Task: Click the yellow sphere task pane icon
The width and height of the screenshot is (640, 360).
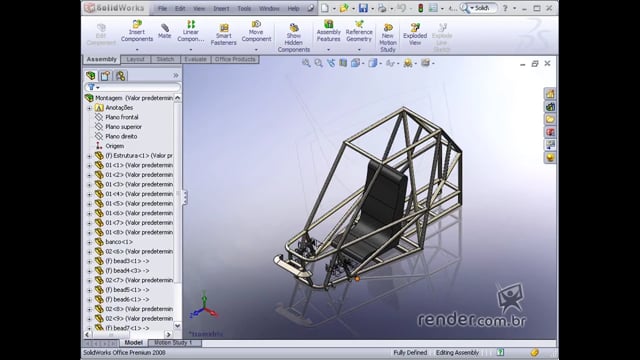Action: (x=550, y=158)
